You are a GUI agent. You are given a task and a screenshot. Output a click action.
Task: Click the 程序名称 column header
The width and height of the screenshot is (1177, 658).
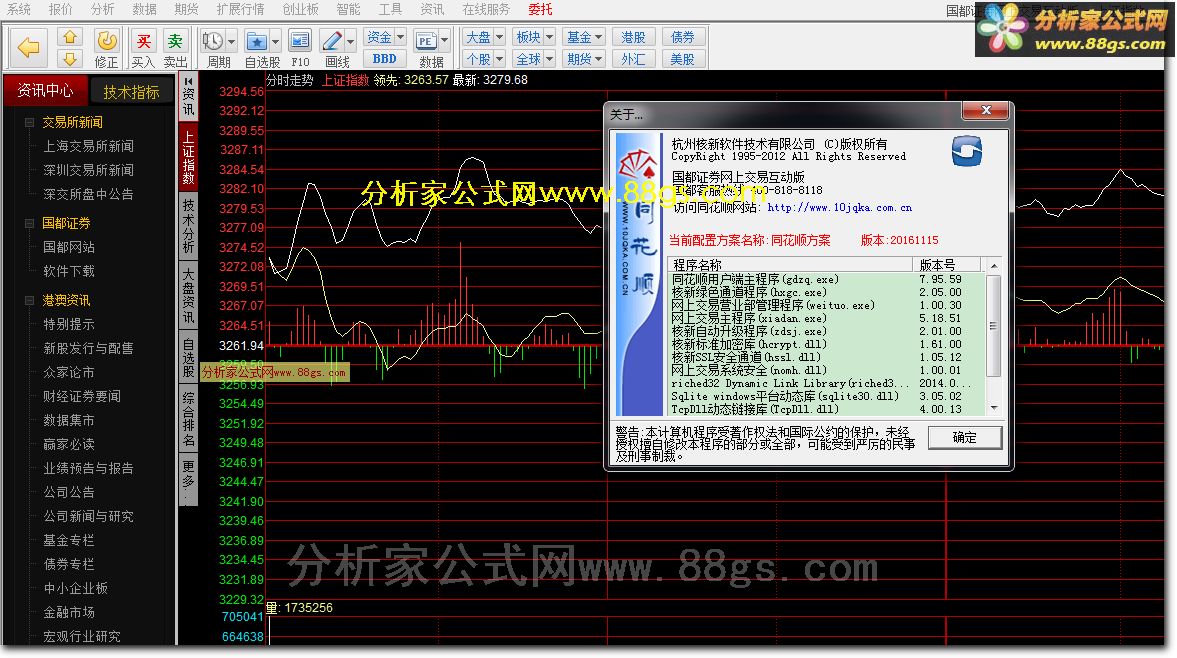click(790, 265)
